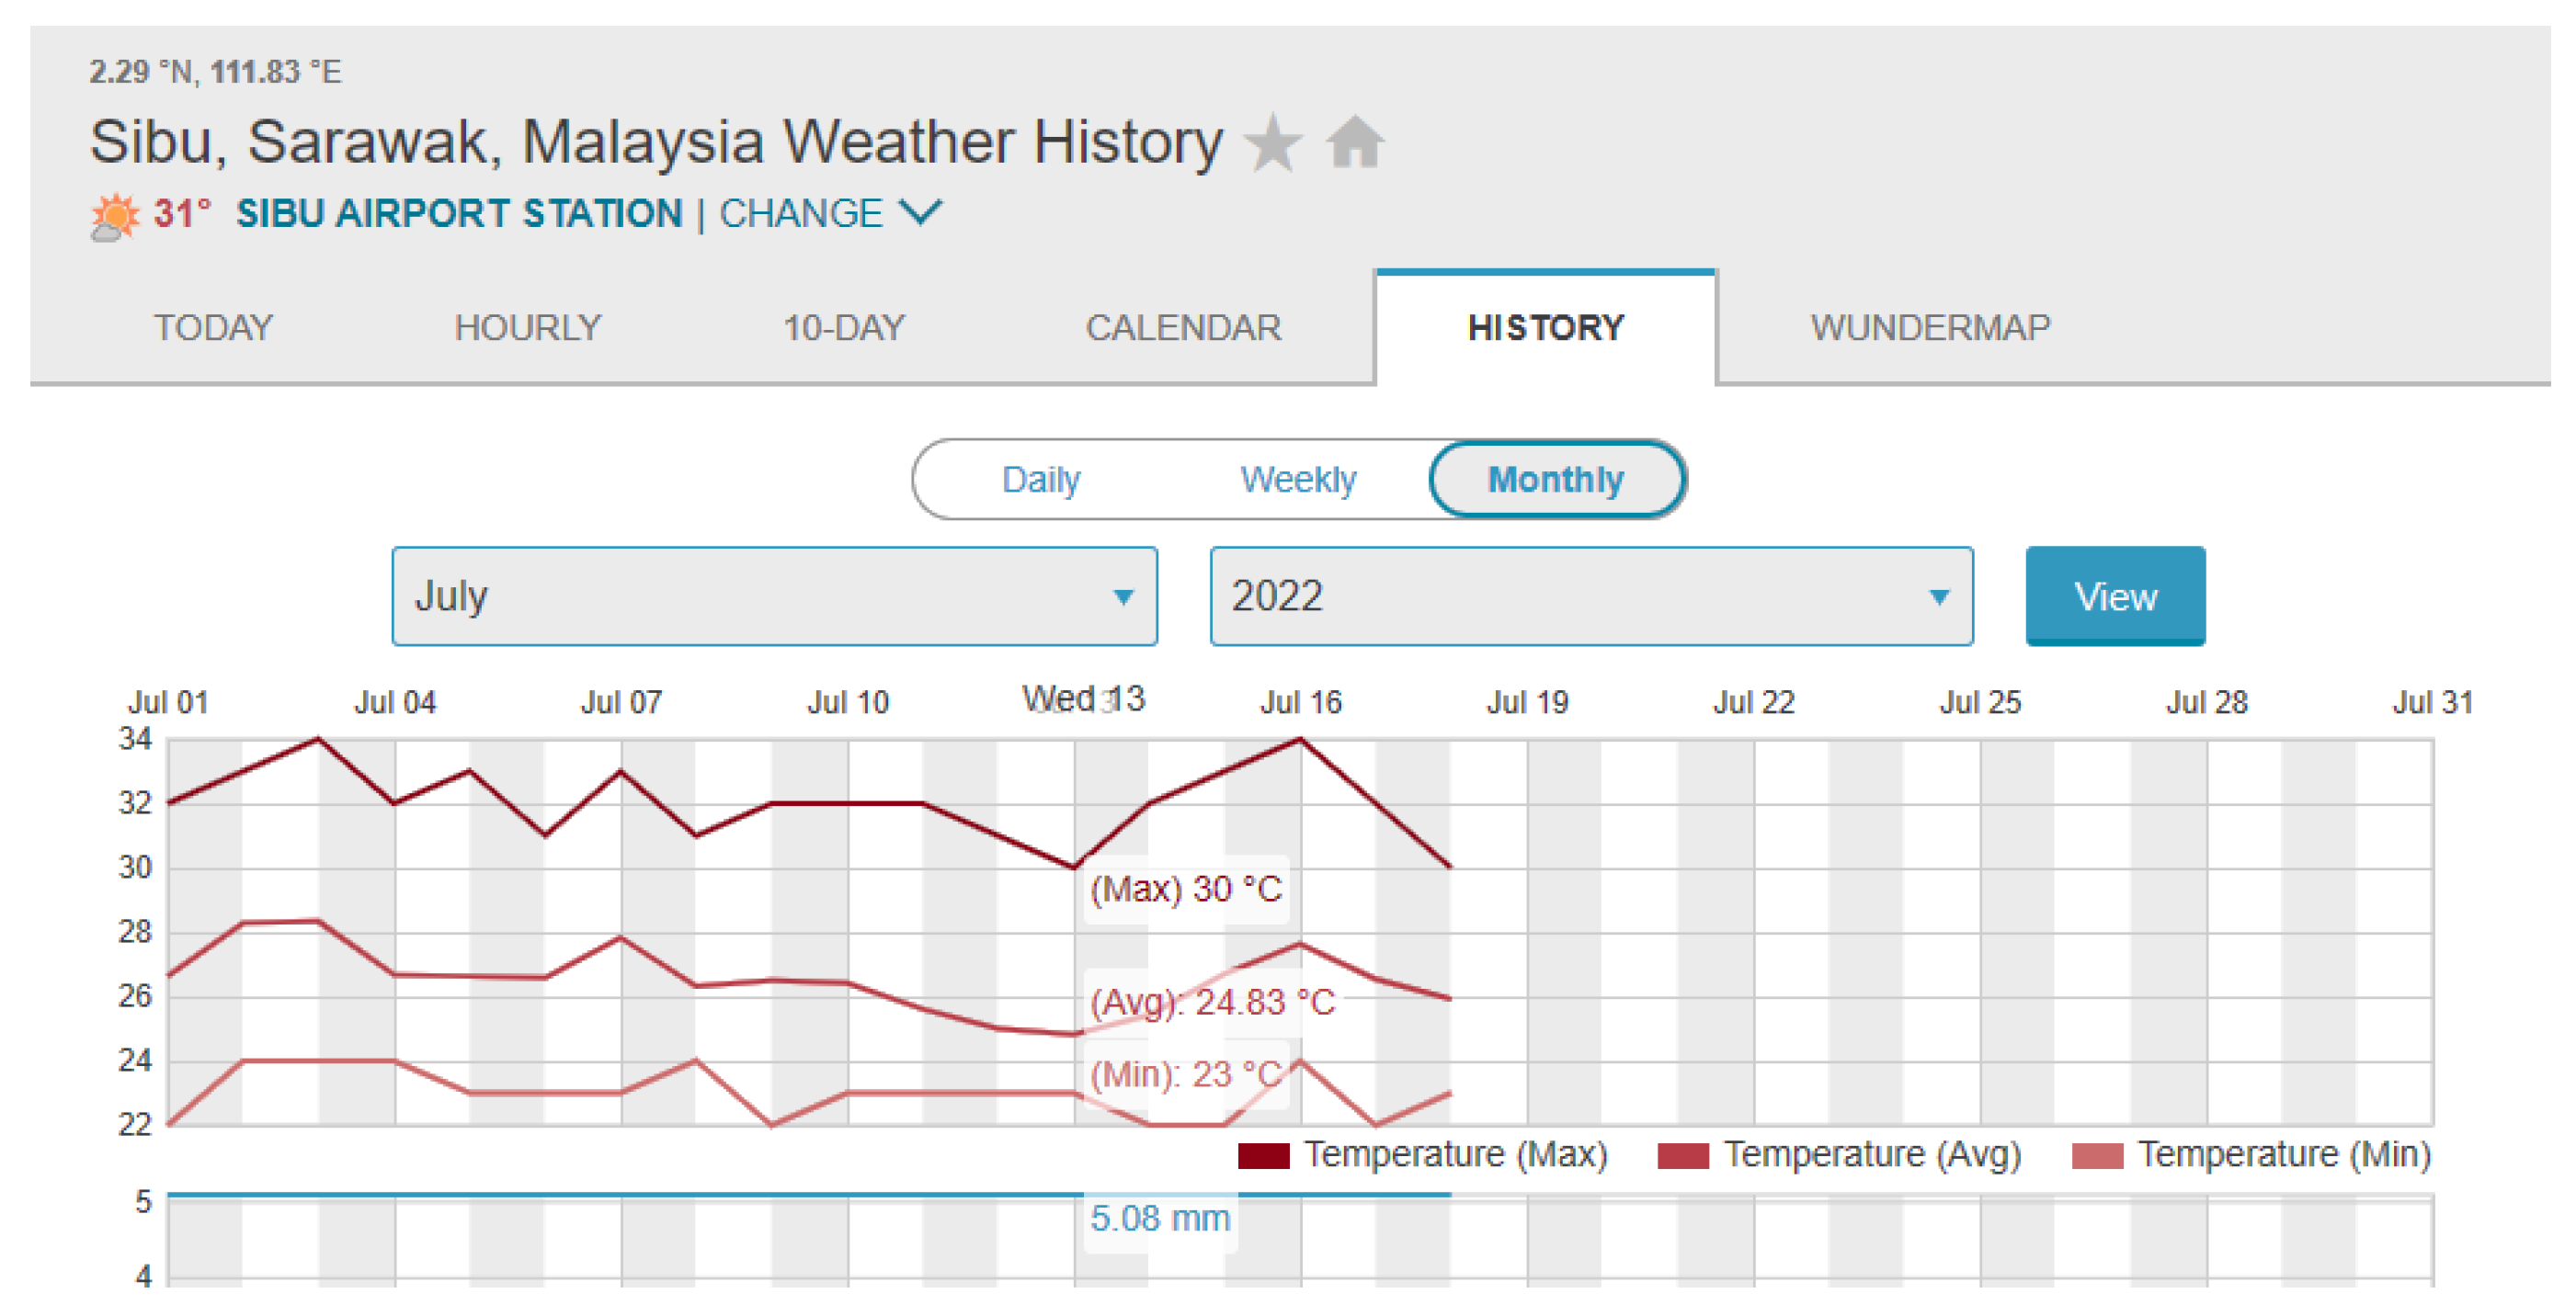2576x1316 pixels.
Task: Open the TODAY tab
Action: pyautogui.click(x=212, y=328)
